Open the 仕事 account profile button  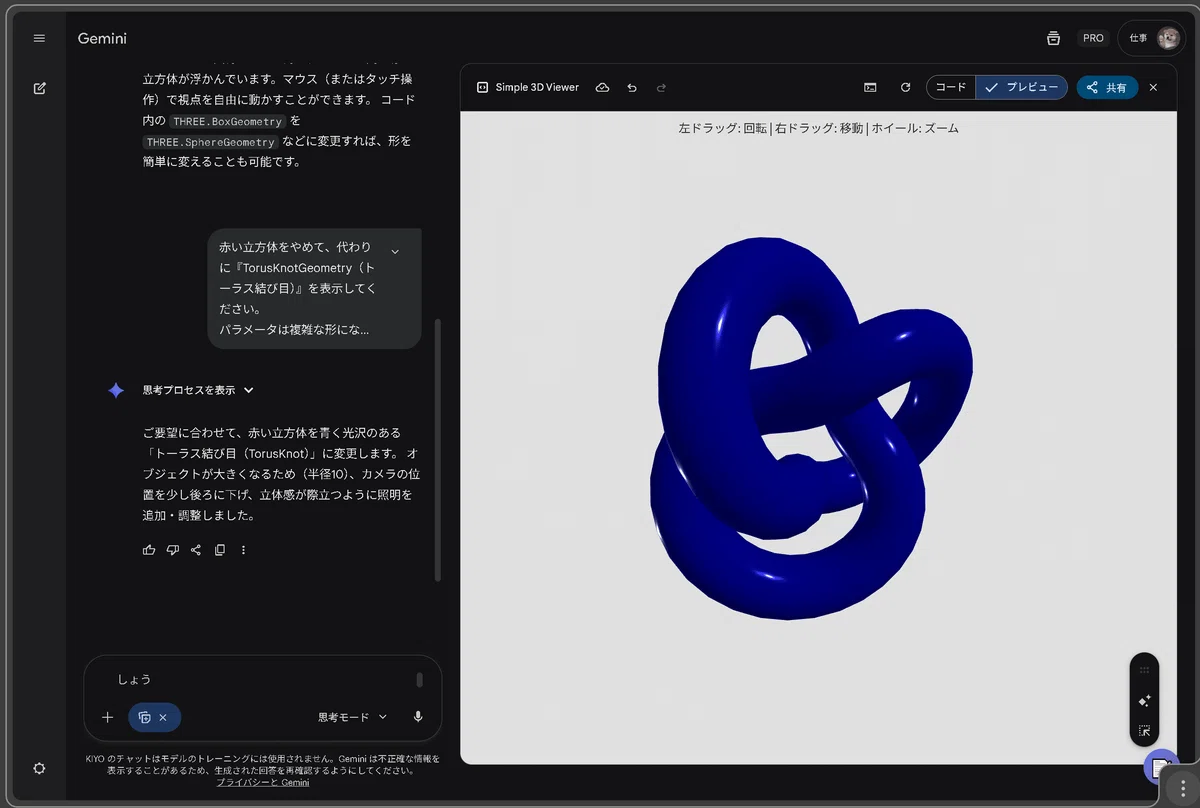pos(1152,38)
